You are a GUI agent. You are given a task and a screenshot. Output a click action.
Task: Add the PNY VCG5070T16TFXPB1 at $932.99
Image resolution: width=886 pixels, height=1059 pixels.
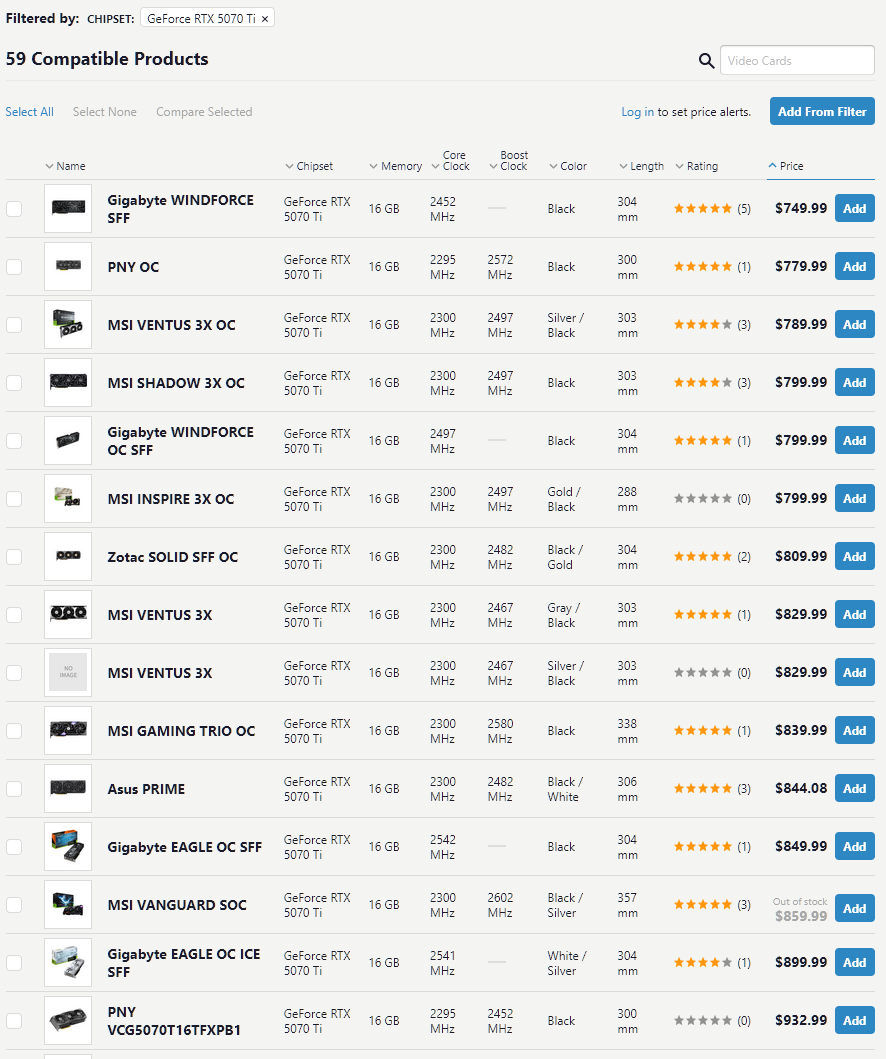(854, 1021)
